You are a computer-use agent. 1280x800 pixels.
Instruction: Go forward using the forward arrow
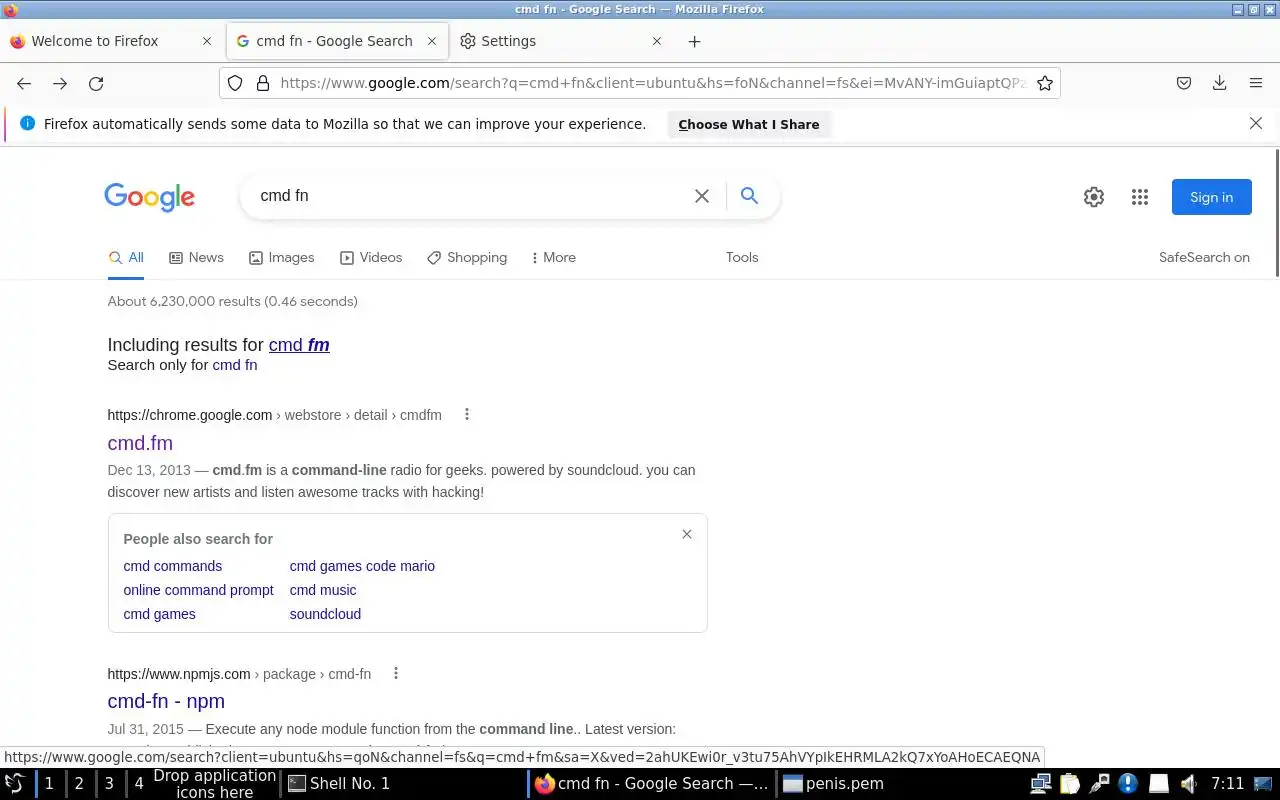click(60, 84)
